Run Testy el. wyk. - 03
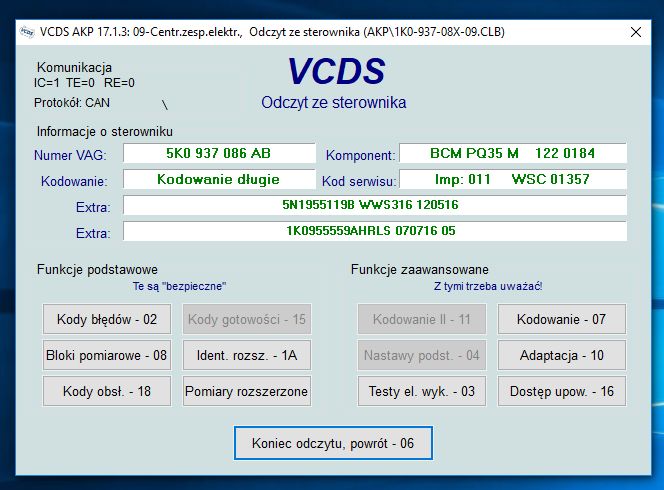The height and width of the screenshot is (490, 664). 421,391
